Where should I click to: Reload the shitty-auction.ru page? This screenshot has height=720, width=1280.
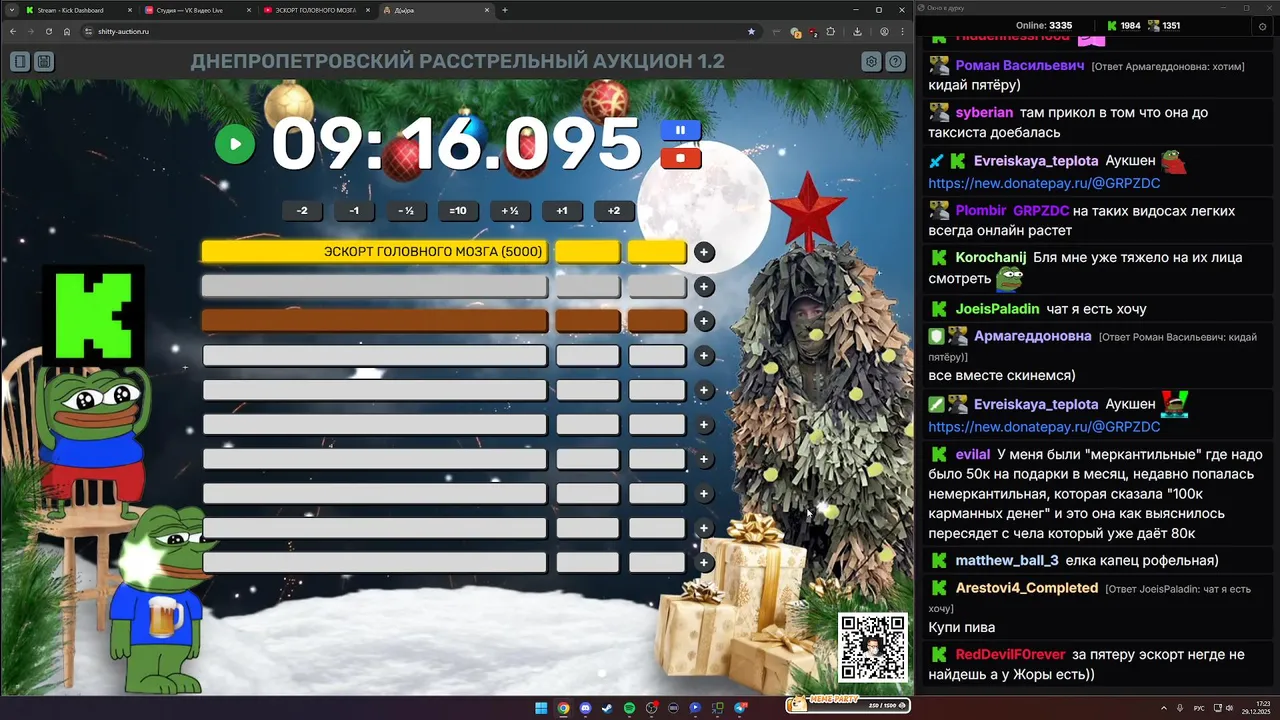49,31
